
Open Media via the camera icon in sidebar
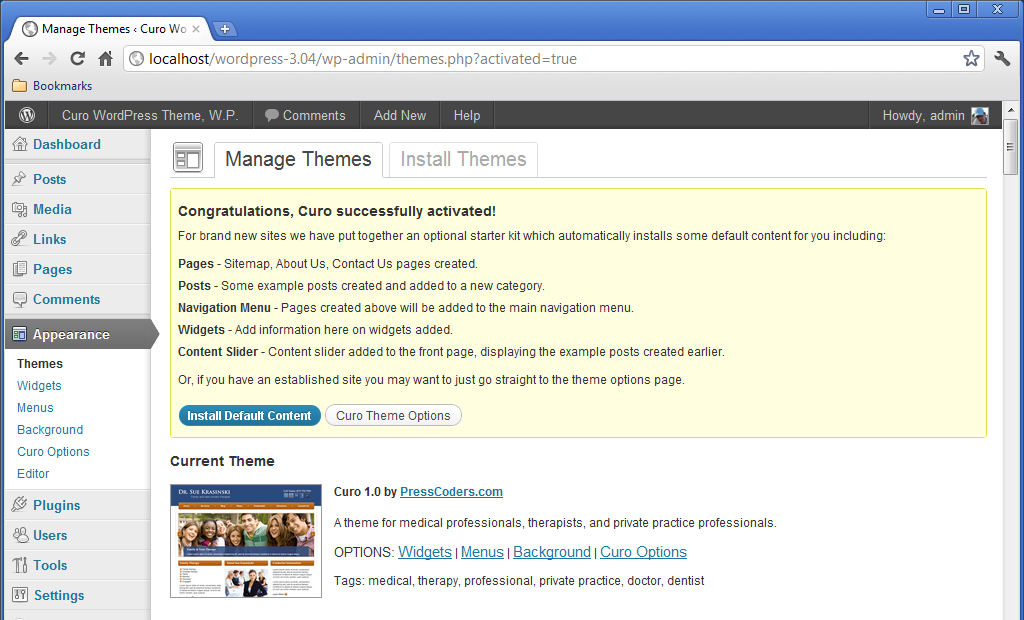(21, 209)
